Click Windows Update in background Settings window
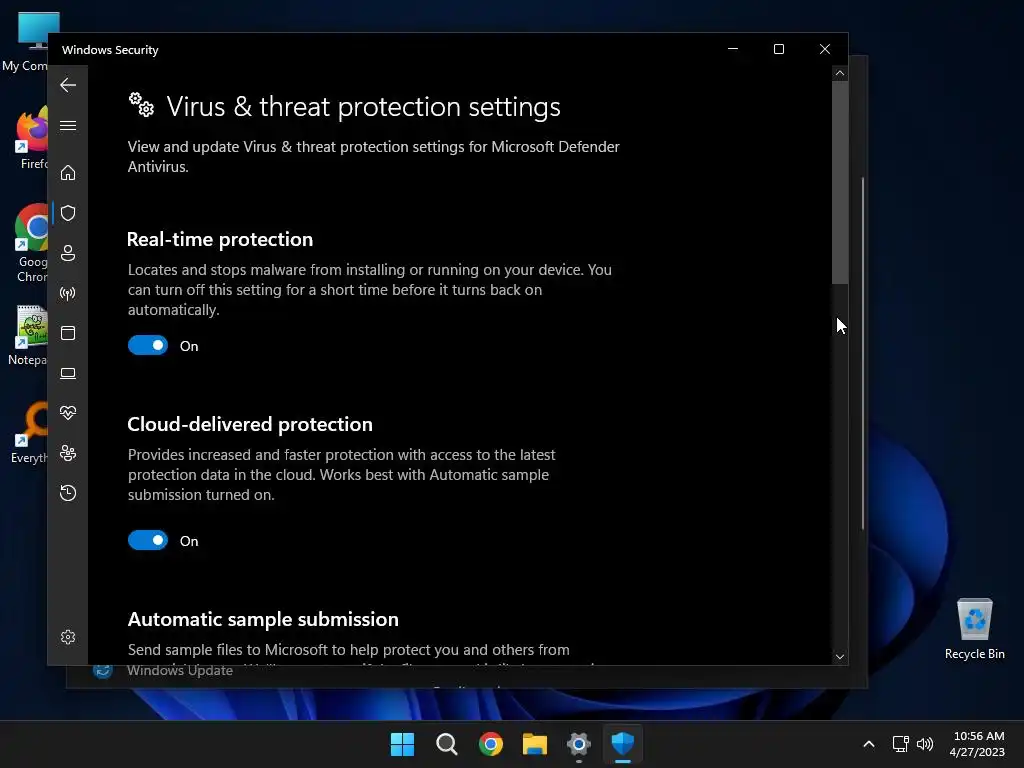 coord(180,671)
